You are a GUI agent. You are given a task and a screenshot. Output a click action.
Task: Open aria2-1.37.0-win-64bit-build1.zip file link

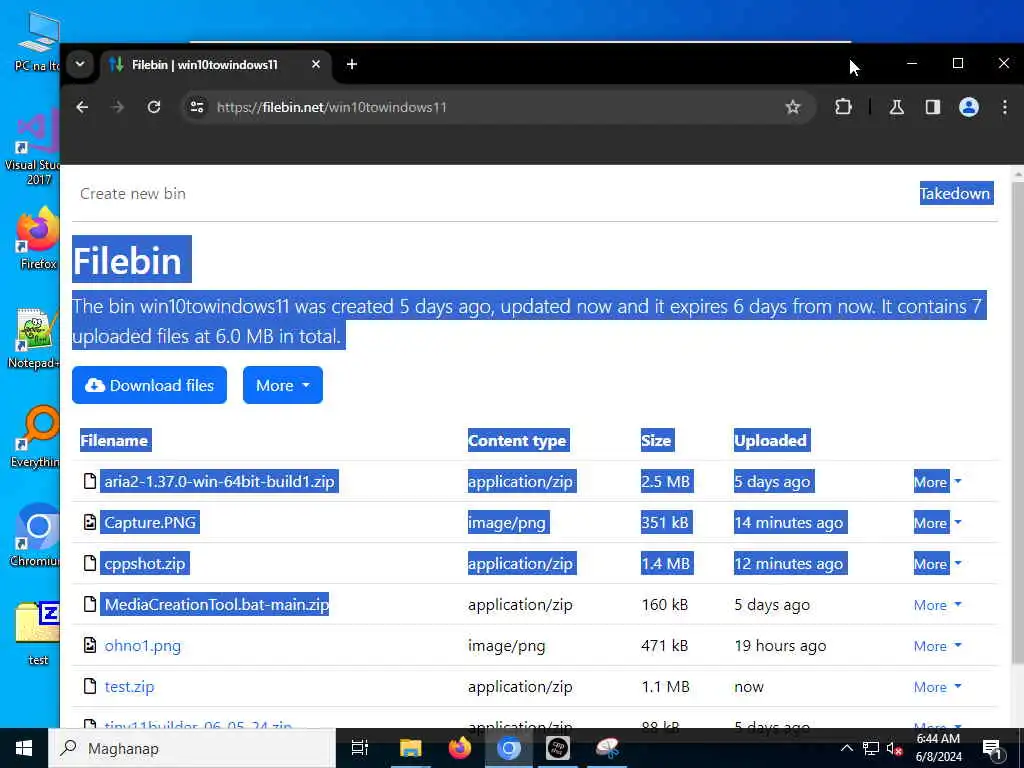tap(219, 482)
